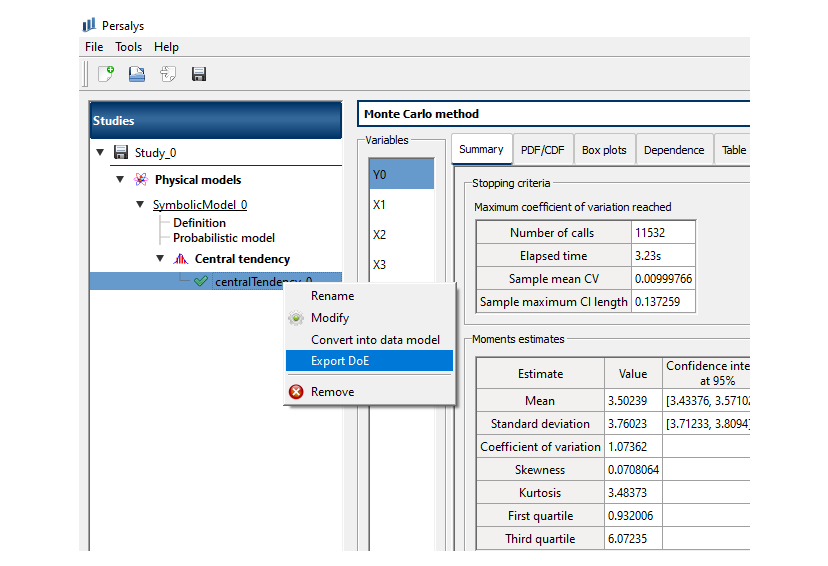828x566 pixels.
Task: Select variable X2 in Variables list
Action: pyautogui.click(x=380, y=235)
